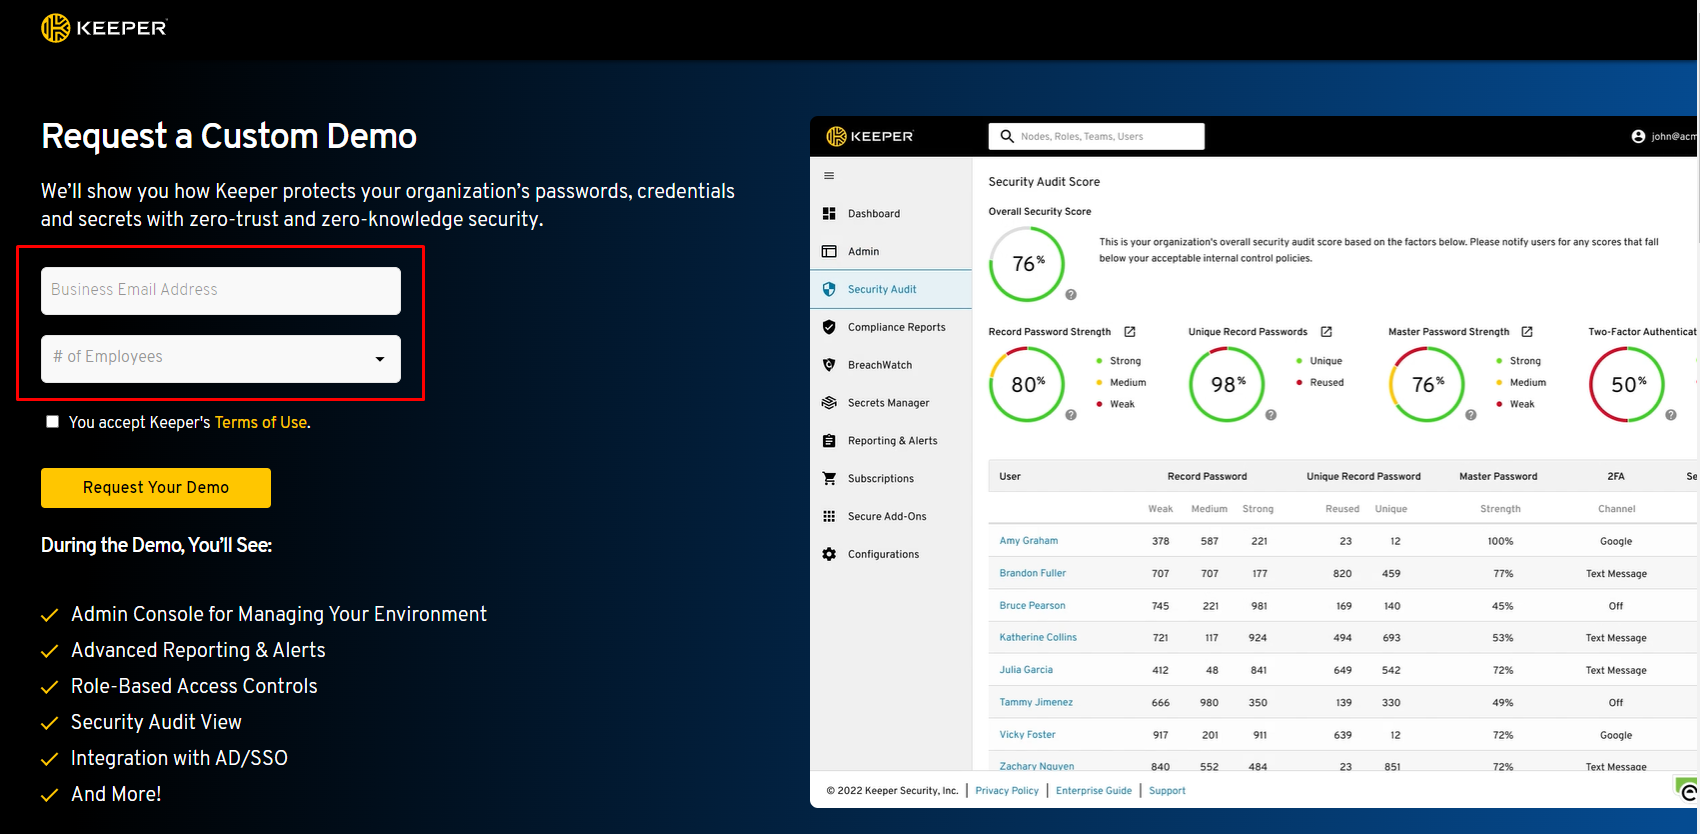
Task: Open the # of Employees dropdown
Action: click(221, 359)
